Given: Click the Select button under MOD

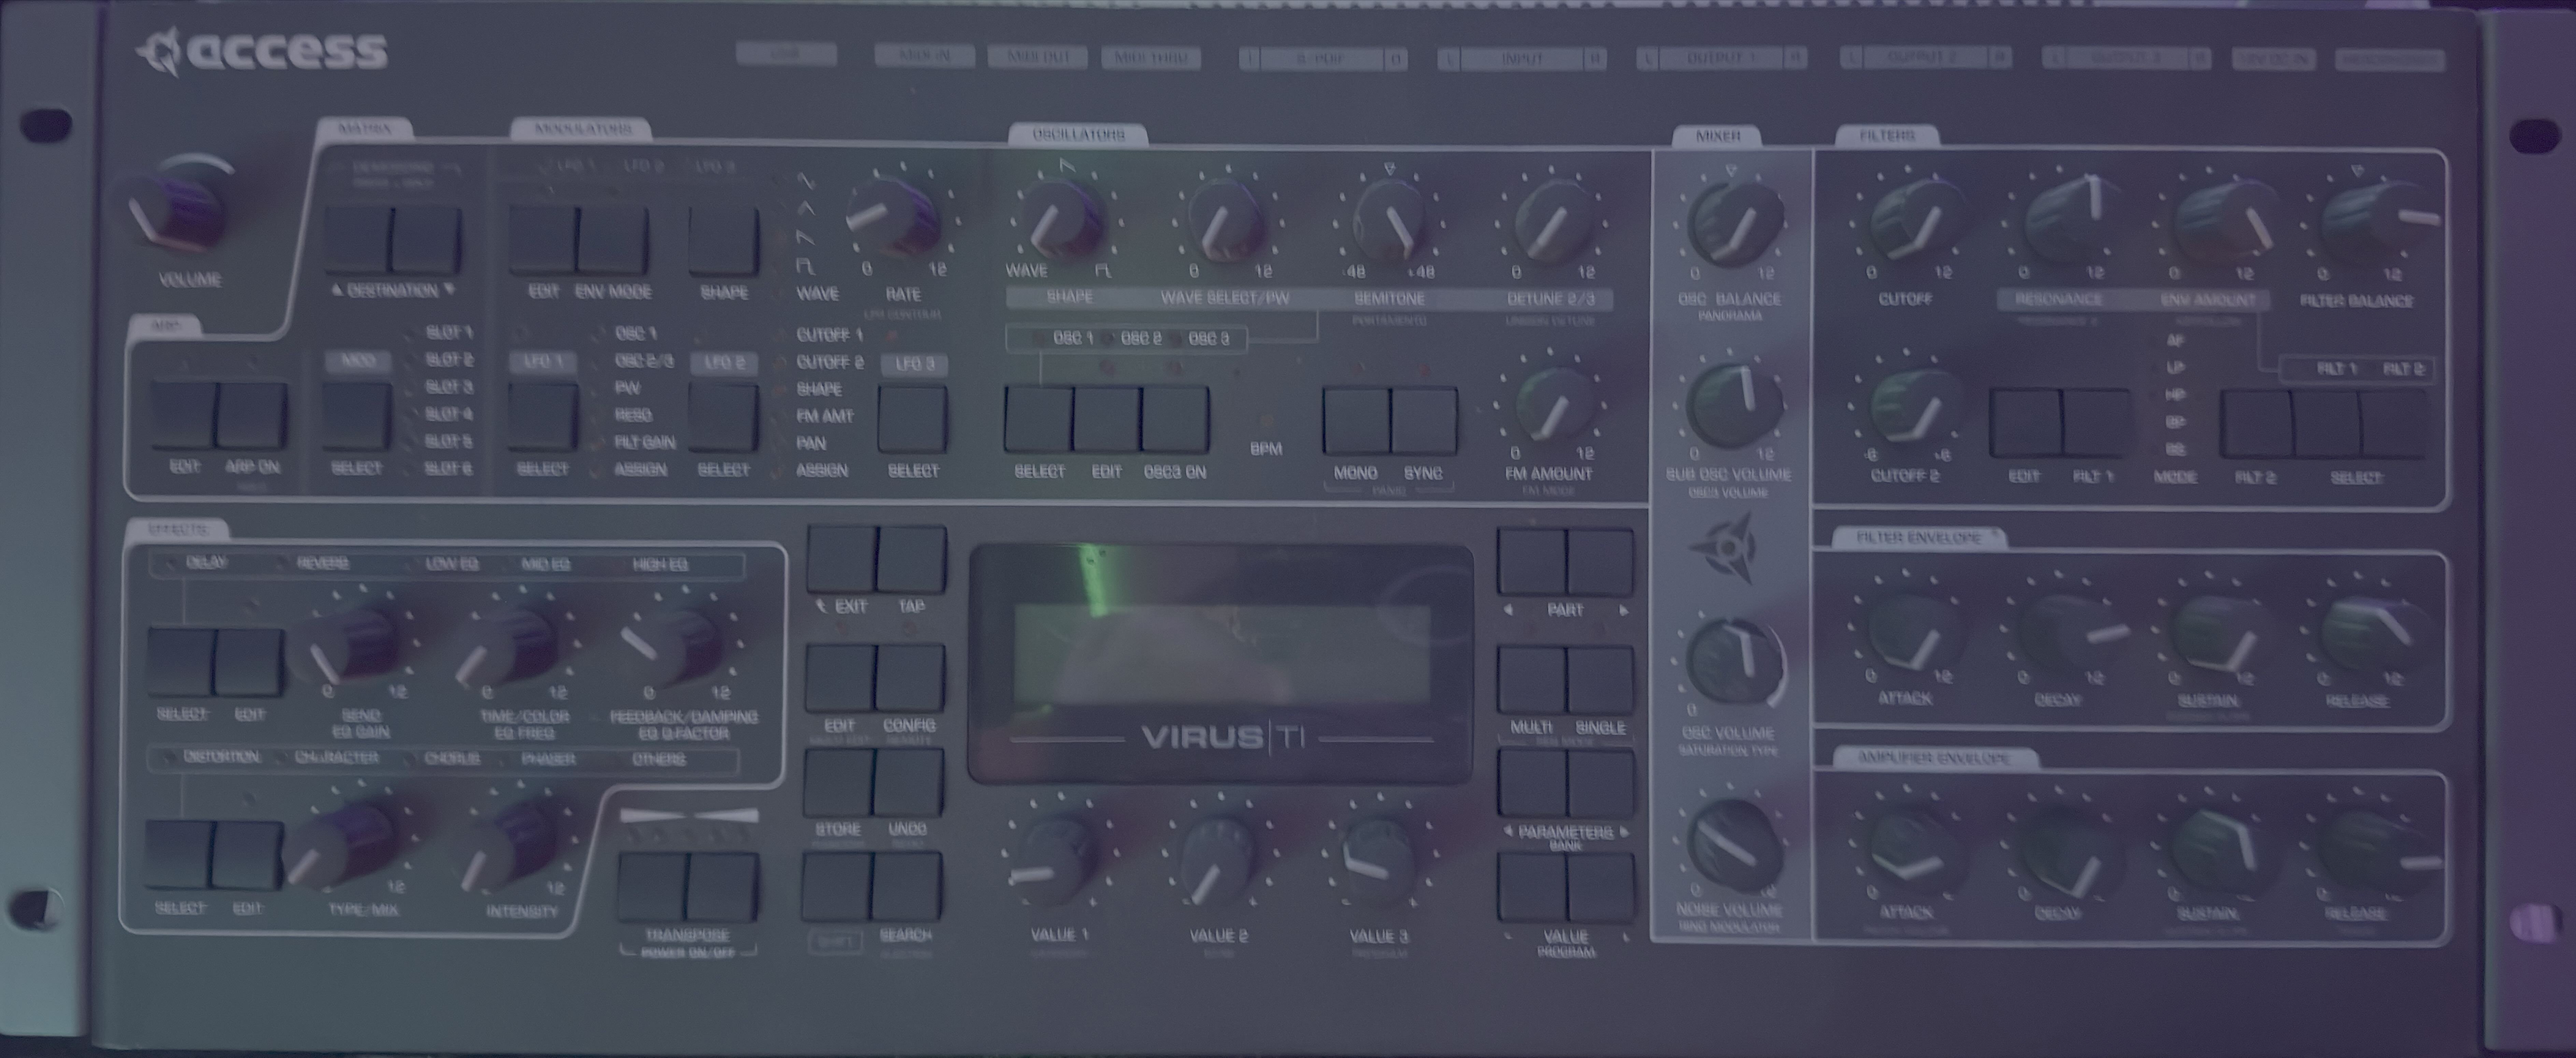Looking at the screenshot, I should click(356, 416).
